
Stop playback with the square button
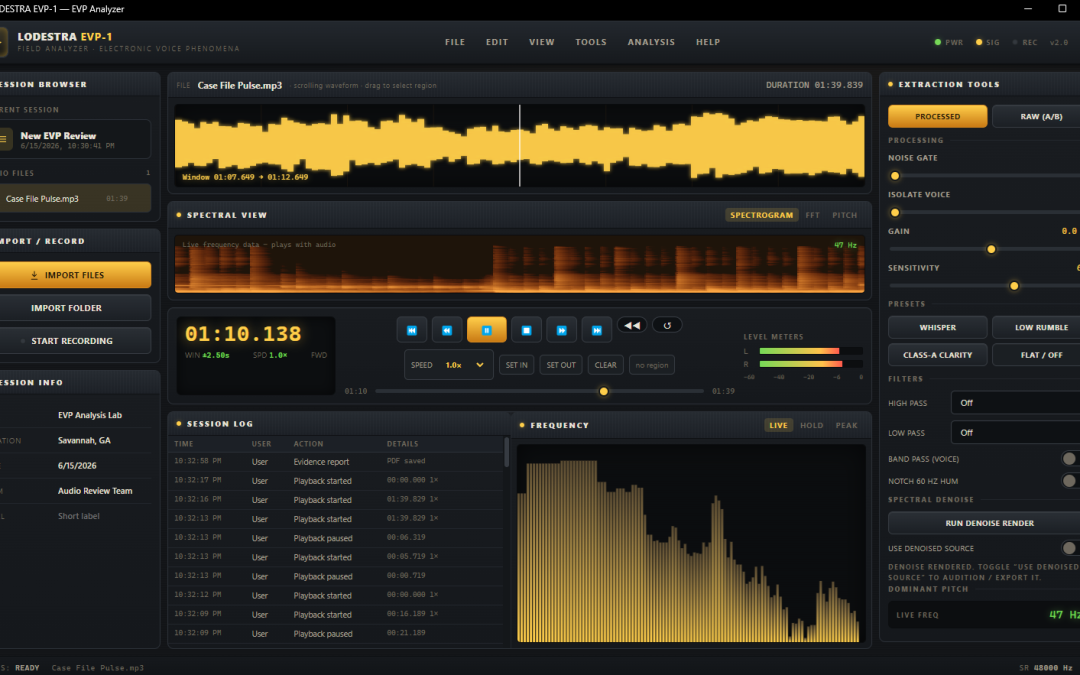click(x=526, y=330)
